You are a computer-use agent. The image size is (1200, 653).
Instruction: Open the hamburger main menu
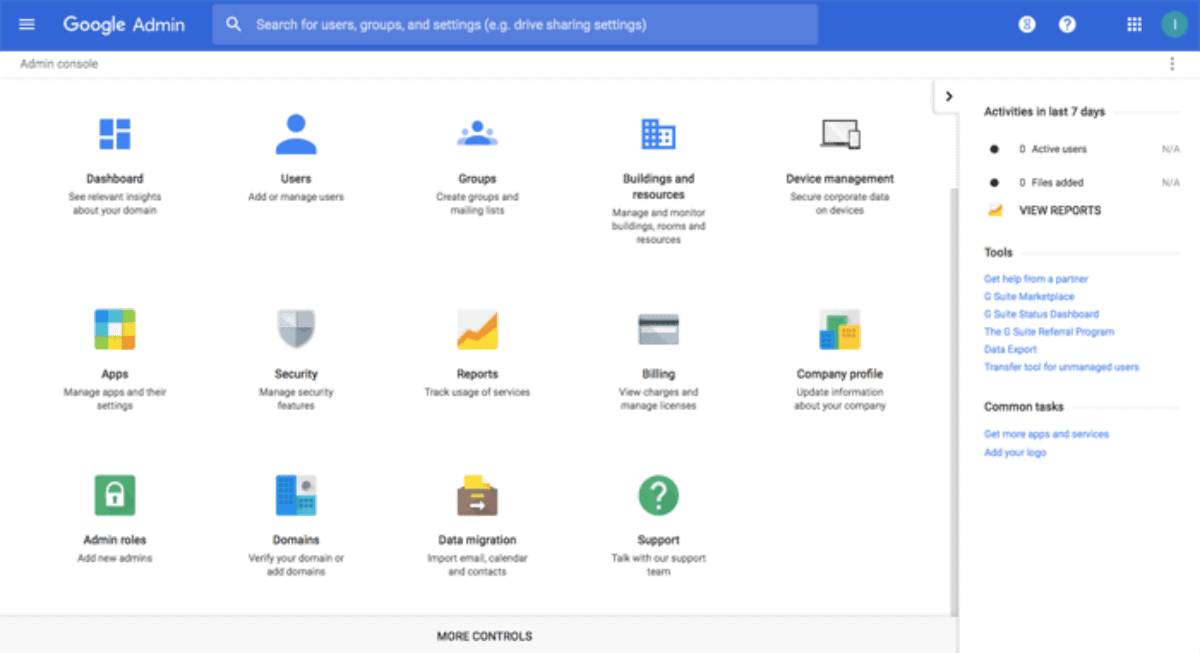click(x=27, y=24)
